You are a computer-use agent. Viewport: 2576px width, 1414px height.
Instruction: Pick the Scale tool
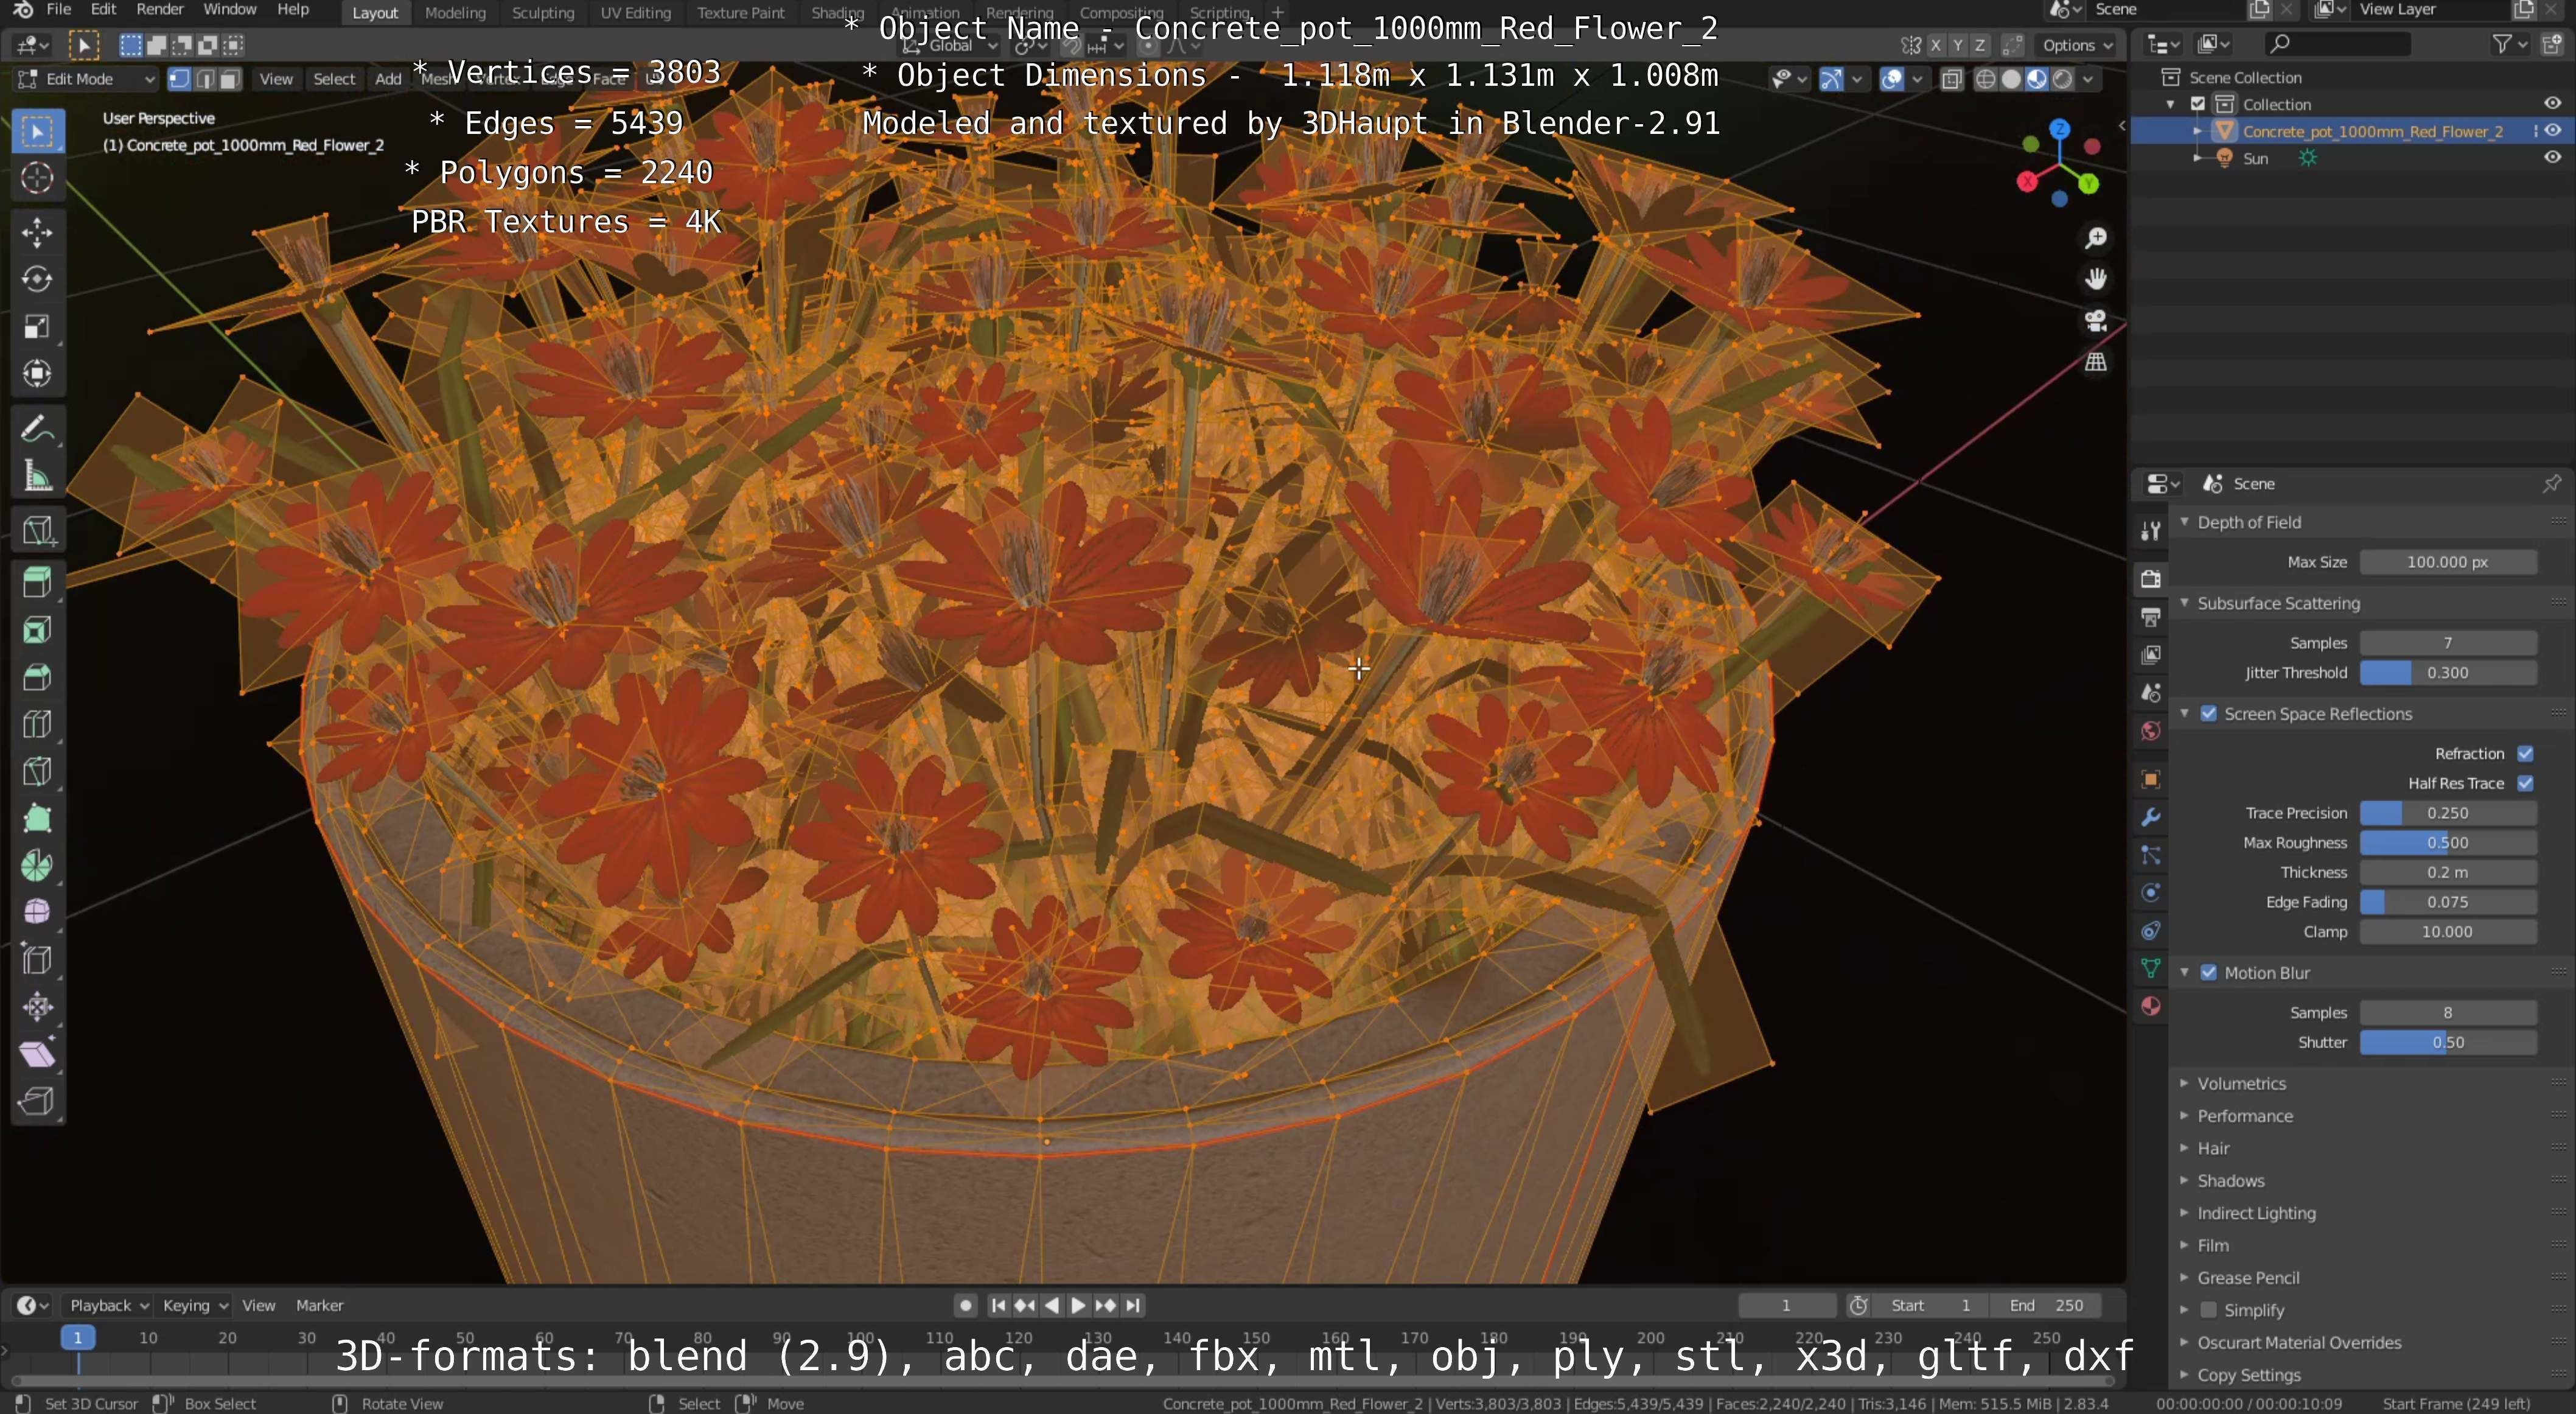tap(37, 327)
